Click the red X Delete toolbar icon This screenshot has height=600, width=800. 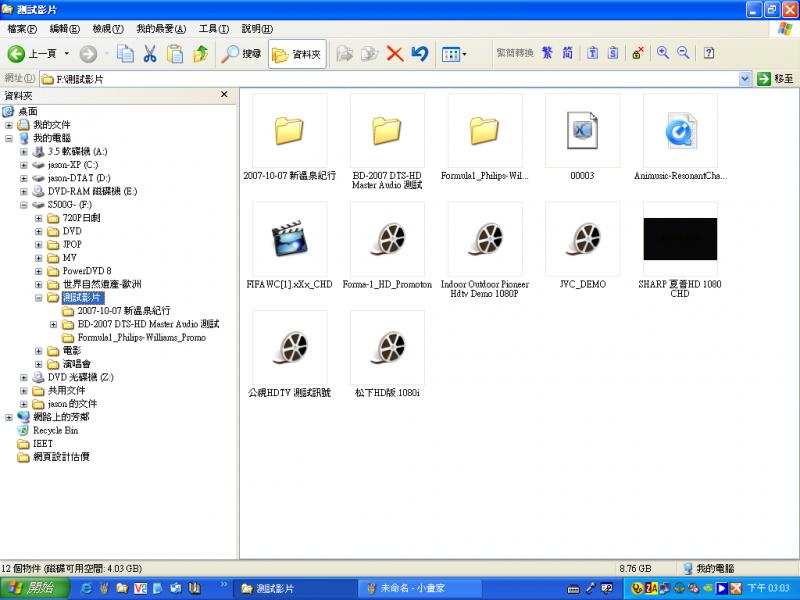pos(395,54)
